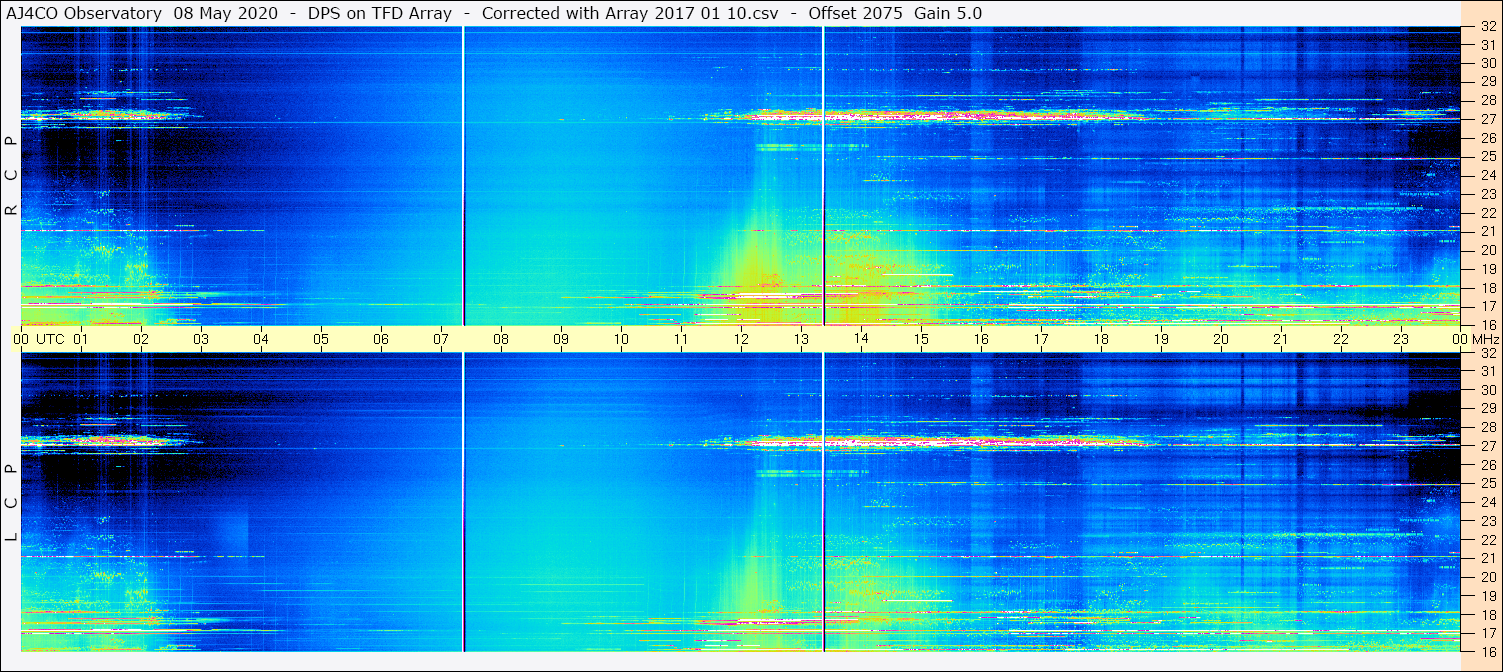Pick the 27 MHz tick of the RCP panel
1503x672 pixels.
point(1487,119)
